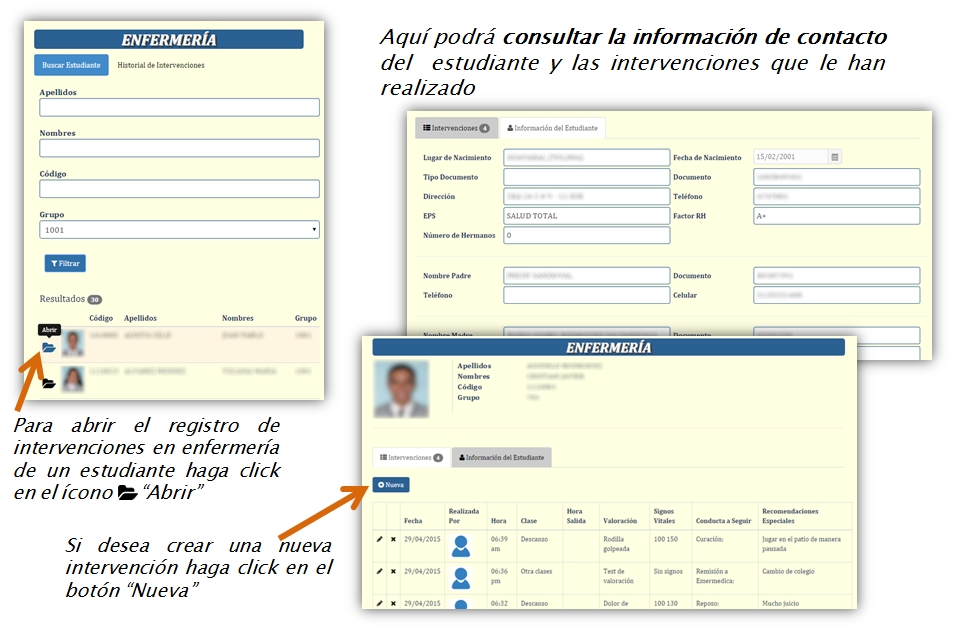953x630 pixels.
Task: Click the Número de Hermanos field
Action: tap(587, 235)
